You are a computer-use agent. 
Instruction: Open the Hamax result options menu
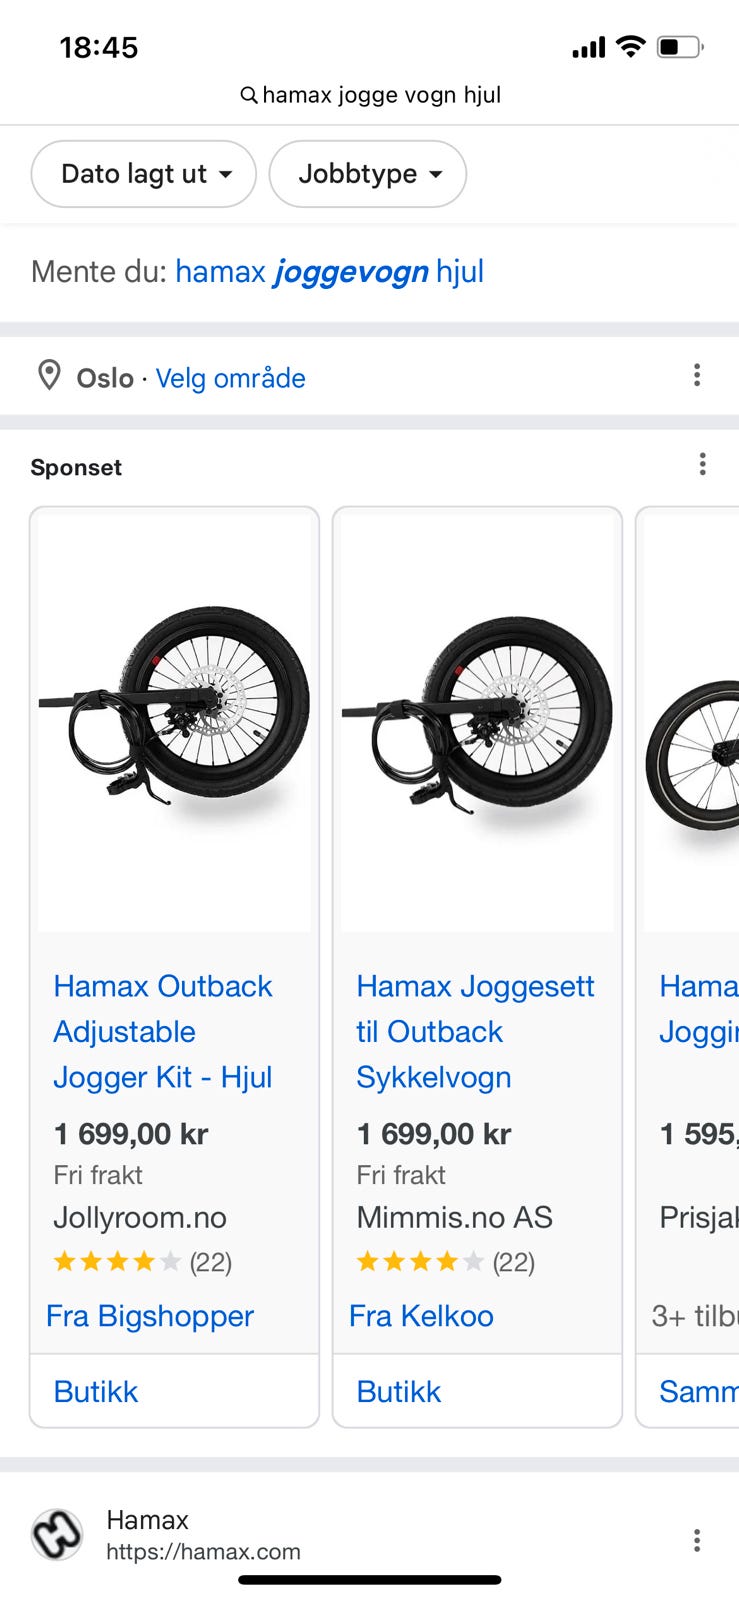click(x=697, y=1540)
